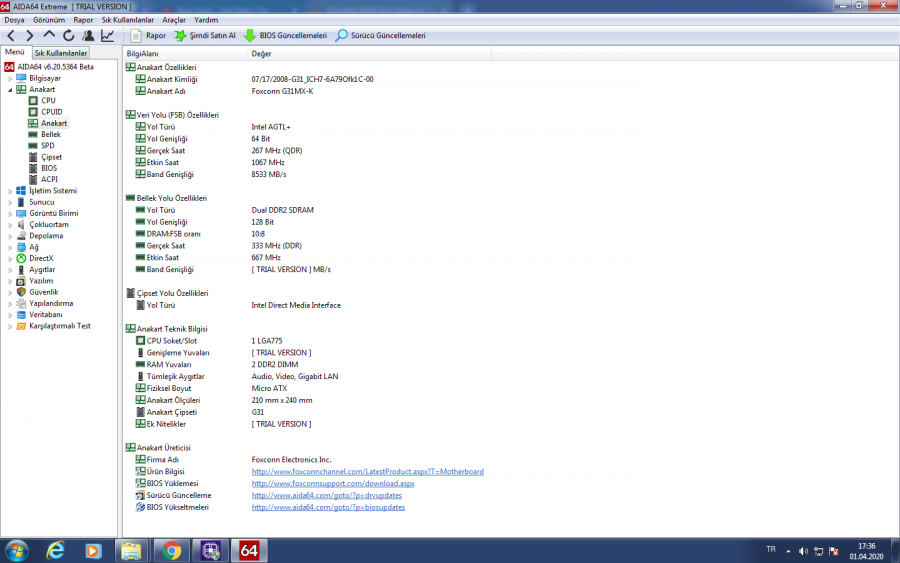Expand the İşletim Sistemi tree node
This screenshot has height=563, width=900.
[x=10, y=191]
